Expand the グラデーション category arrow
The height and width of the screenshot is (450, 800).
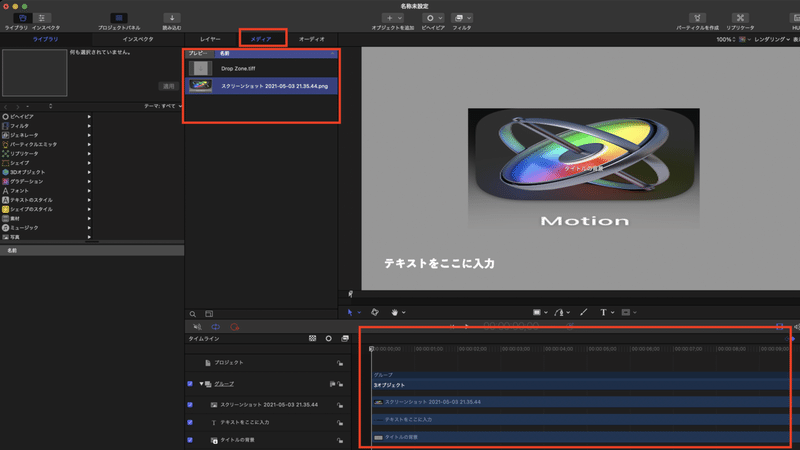click(x=89, y=181)
